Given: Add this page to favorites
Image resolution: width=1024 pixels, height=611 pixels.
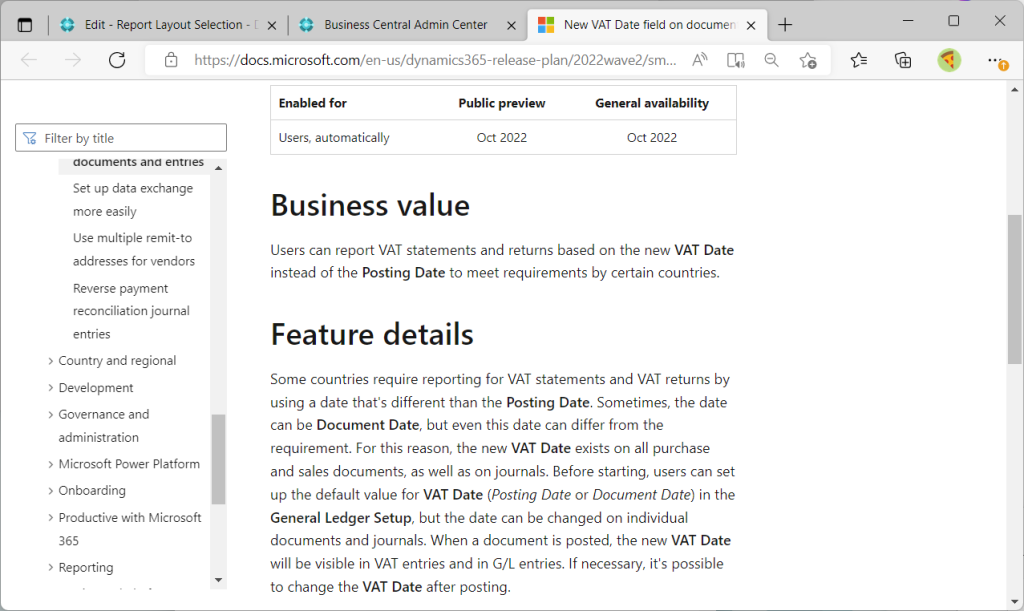Looking at the screenshot, I should pos(808,61).
